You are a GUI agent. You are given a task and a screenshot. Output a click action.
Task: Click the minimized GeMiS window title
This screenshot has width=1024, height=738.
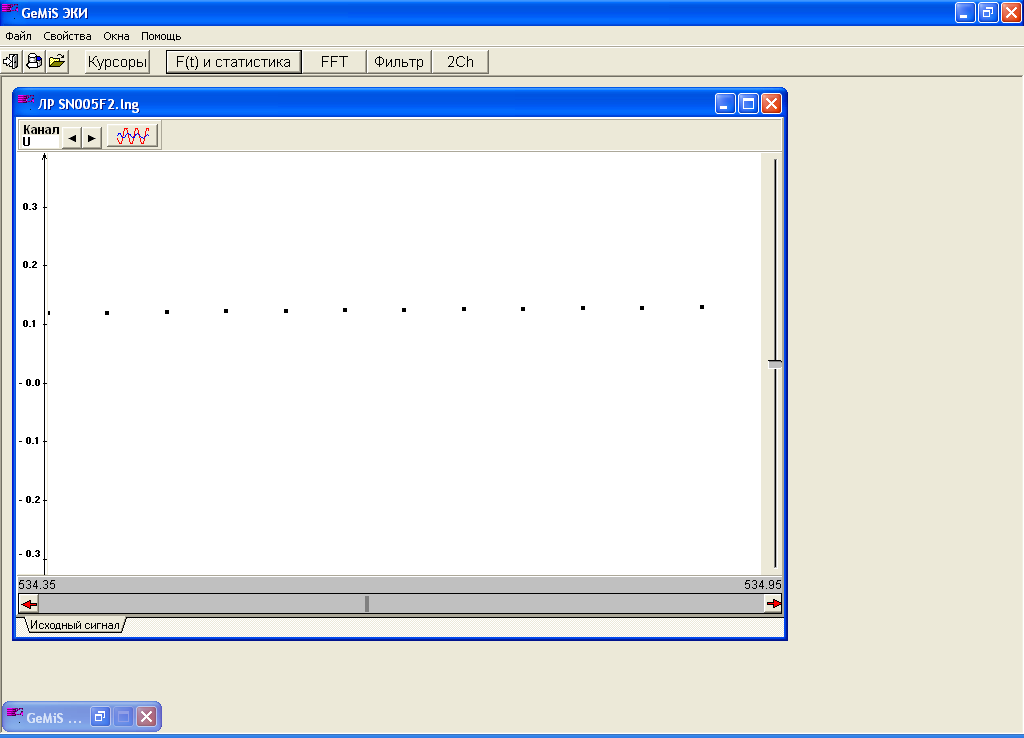[54, 718]
